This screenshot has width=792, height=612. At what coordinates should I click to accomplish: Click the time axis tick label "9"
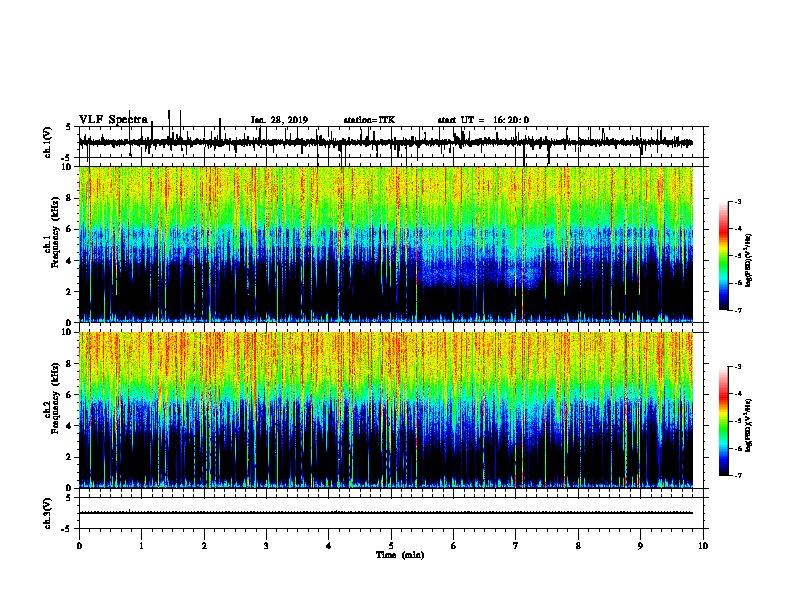(x=640, y=546)
